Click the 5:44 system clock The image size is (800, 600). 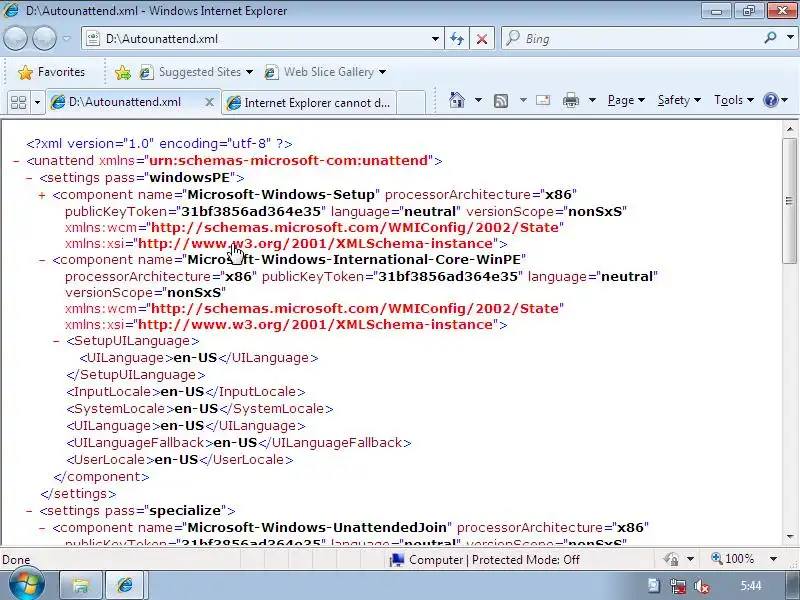751,585
